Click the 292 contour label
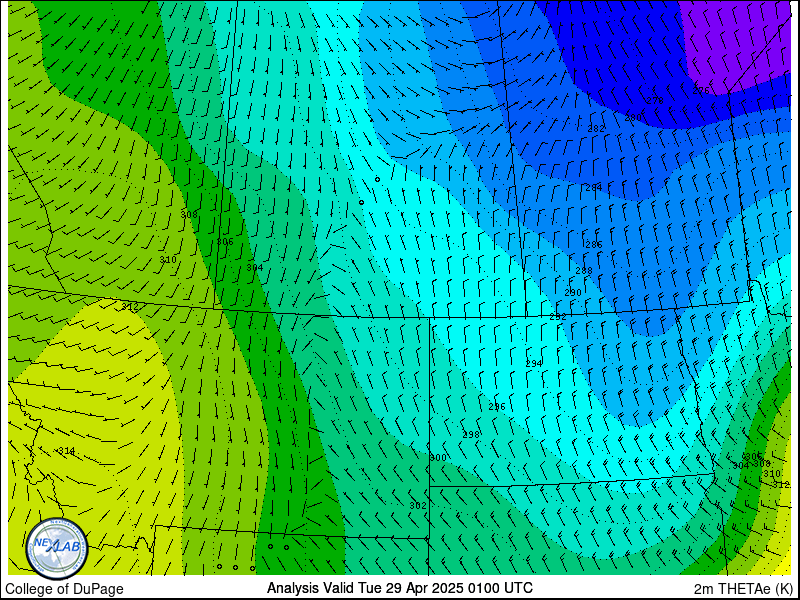Screen dimensions: 800x600 pos(558,317)
